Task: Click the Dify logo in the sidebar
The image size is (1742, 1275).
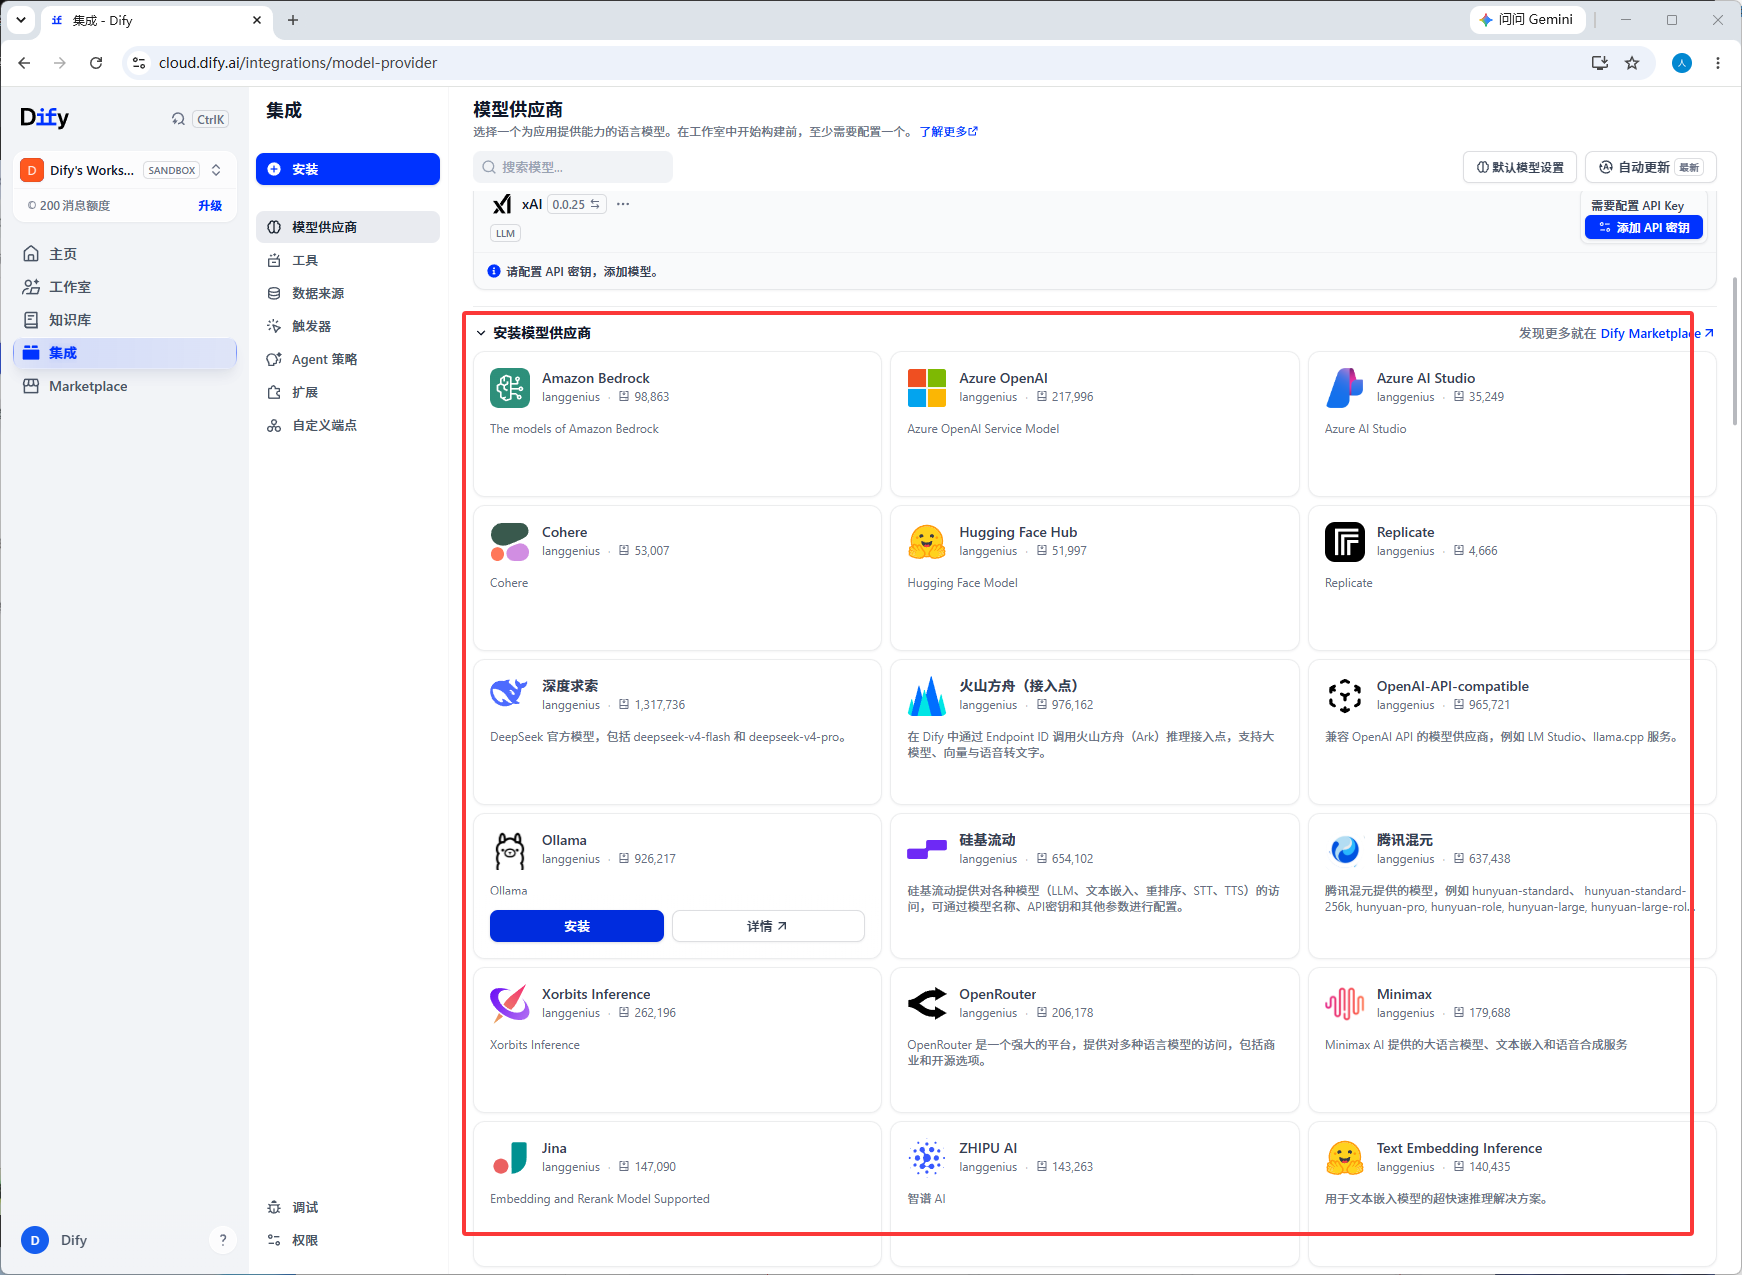Action: point(45,118)
